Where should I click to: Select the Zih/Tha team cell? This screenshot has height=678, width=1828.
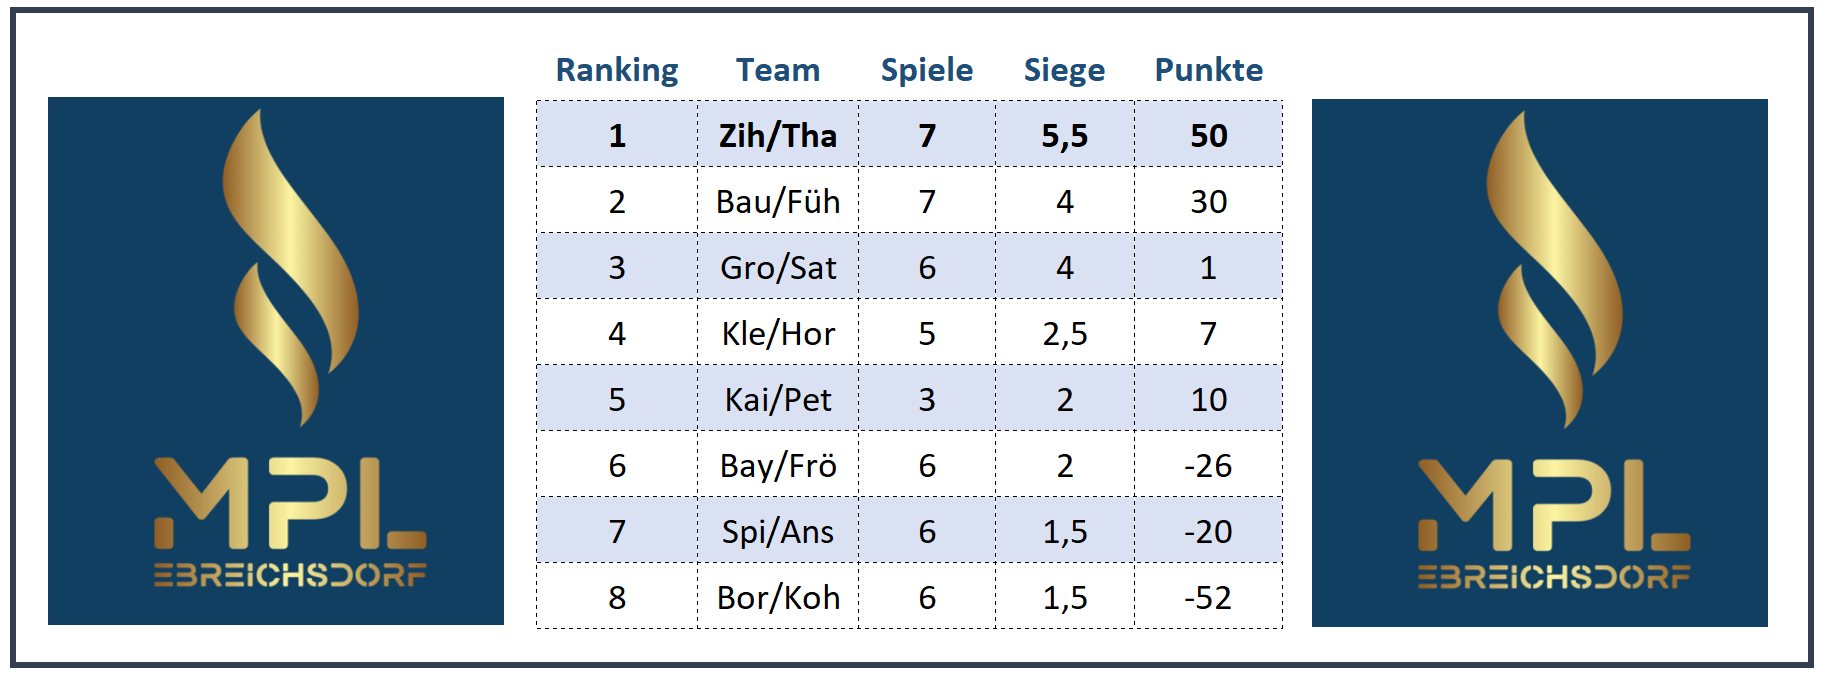click(x=778, y=135)
